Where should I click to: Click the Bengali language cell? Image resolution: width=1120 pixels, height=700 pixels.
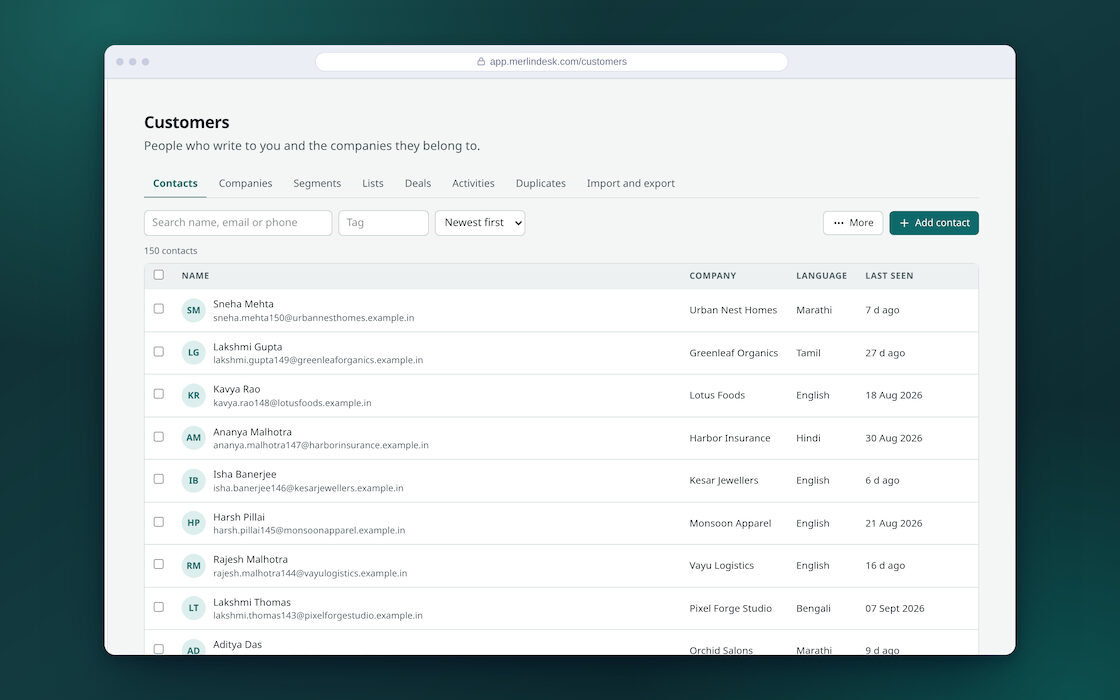814,609
